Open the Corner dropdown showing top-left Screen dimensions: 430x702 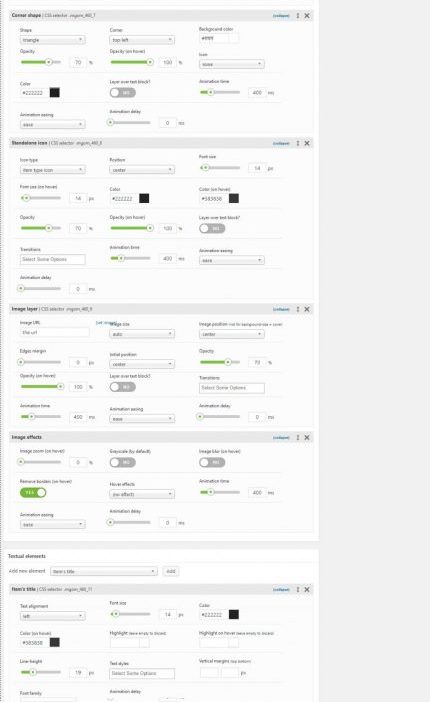click(x=142, y=40)
